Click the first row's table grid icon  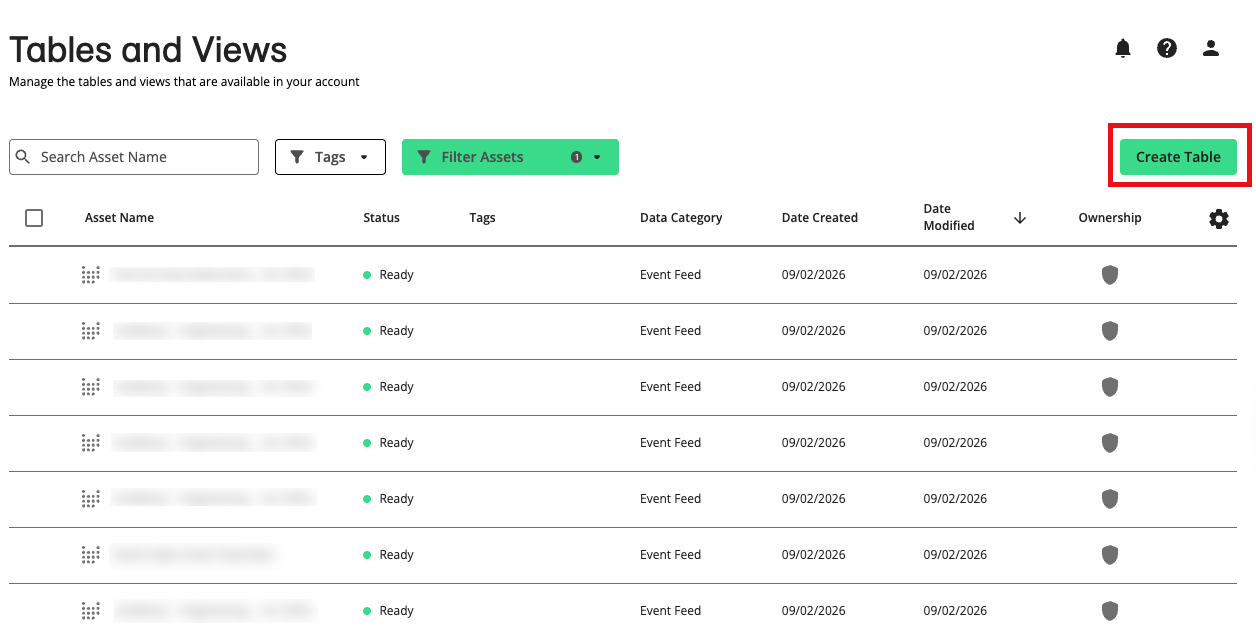pos(91,275)
